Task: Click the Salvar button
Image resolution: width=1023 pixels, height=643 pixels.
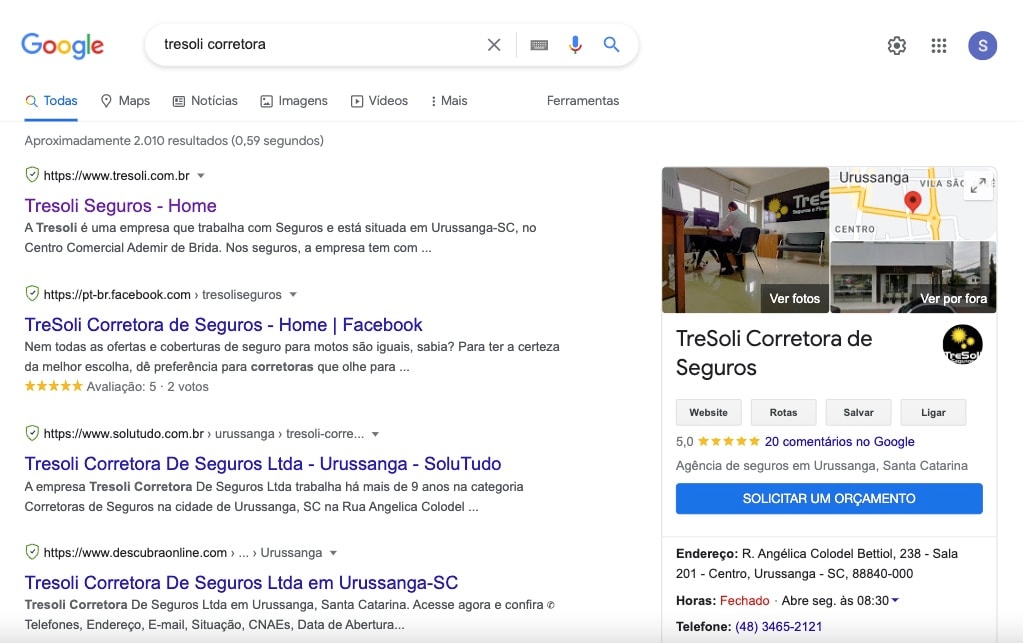Action: point(859,412)
